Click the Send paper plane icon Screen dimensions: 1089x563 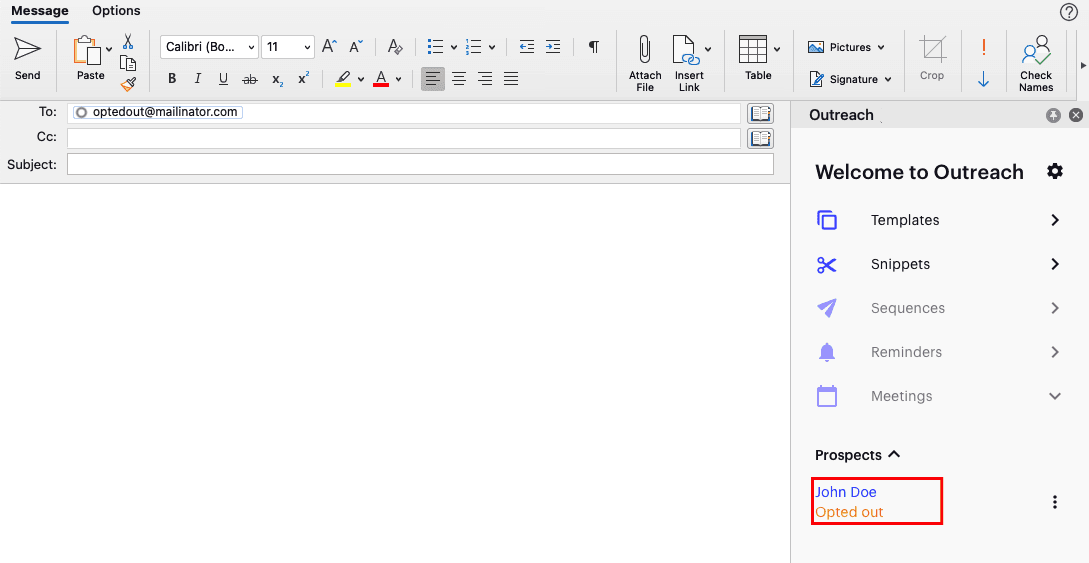27,50
